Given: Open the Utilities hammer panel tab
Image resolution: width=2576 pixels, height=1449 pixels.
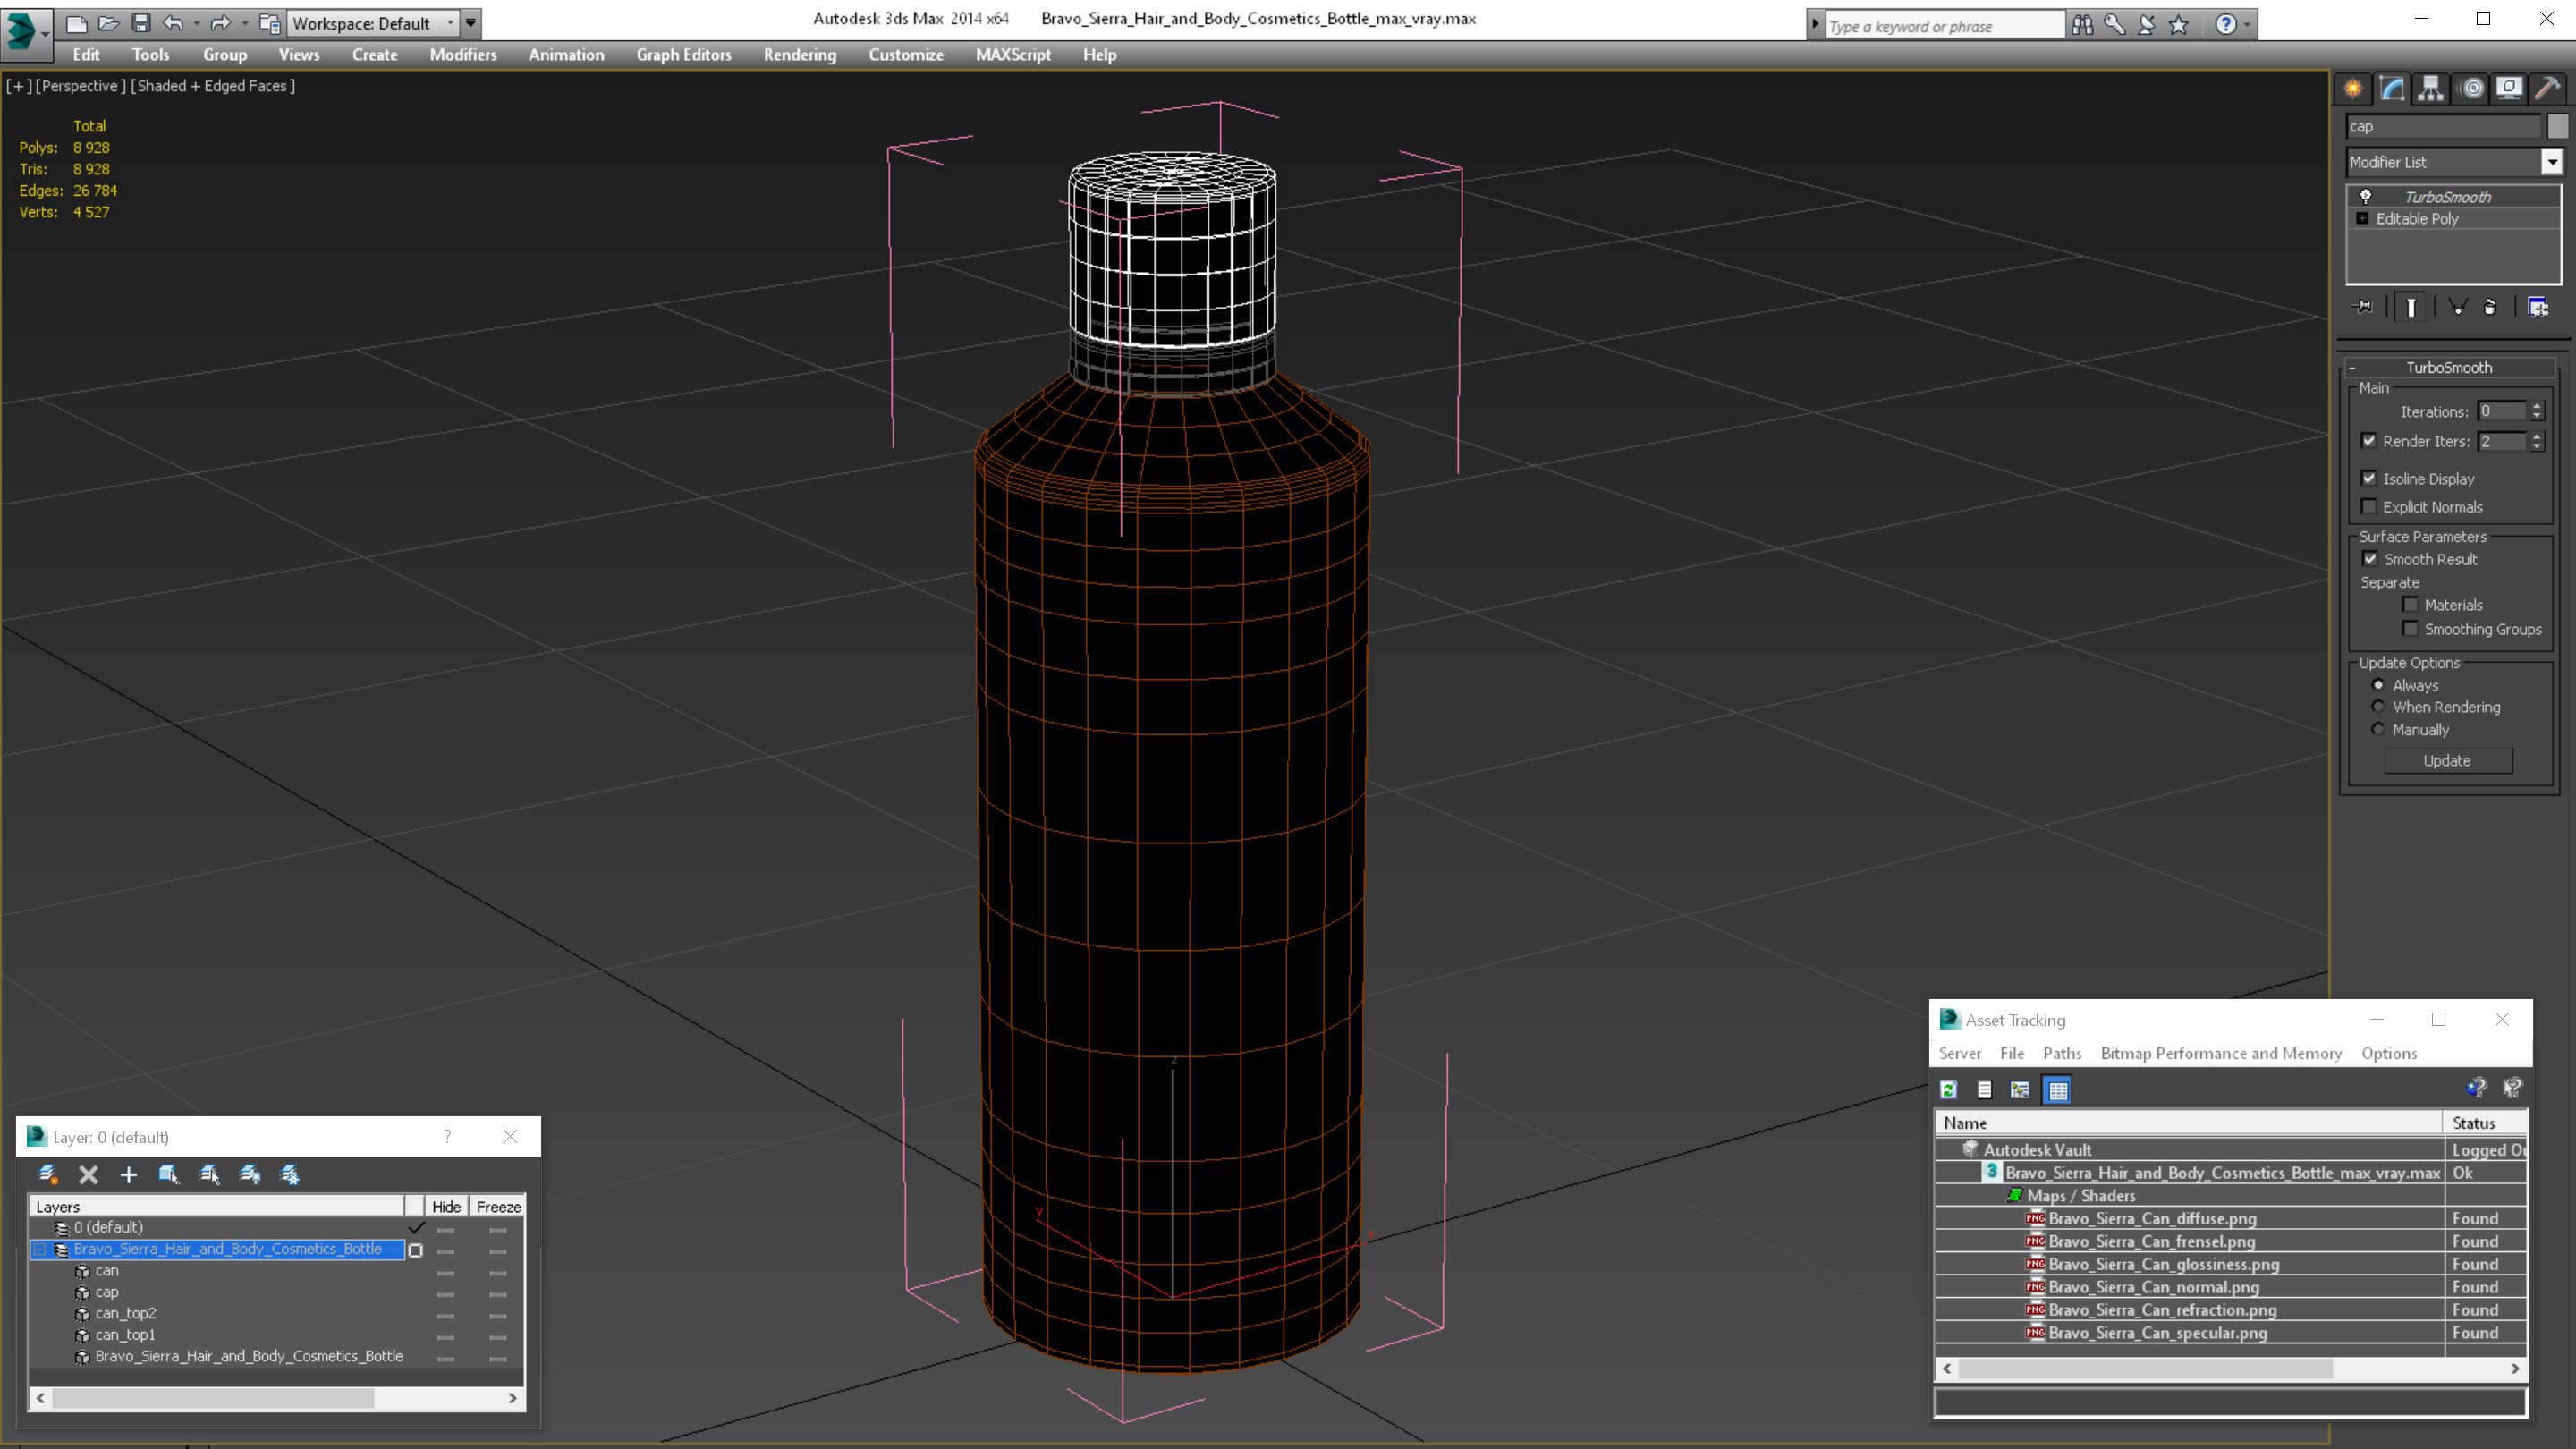Looking at the screenshot, I should [x=2548, y=89].
